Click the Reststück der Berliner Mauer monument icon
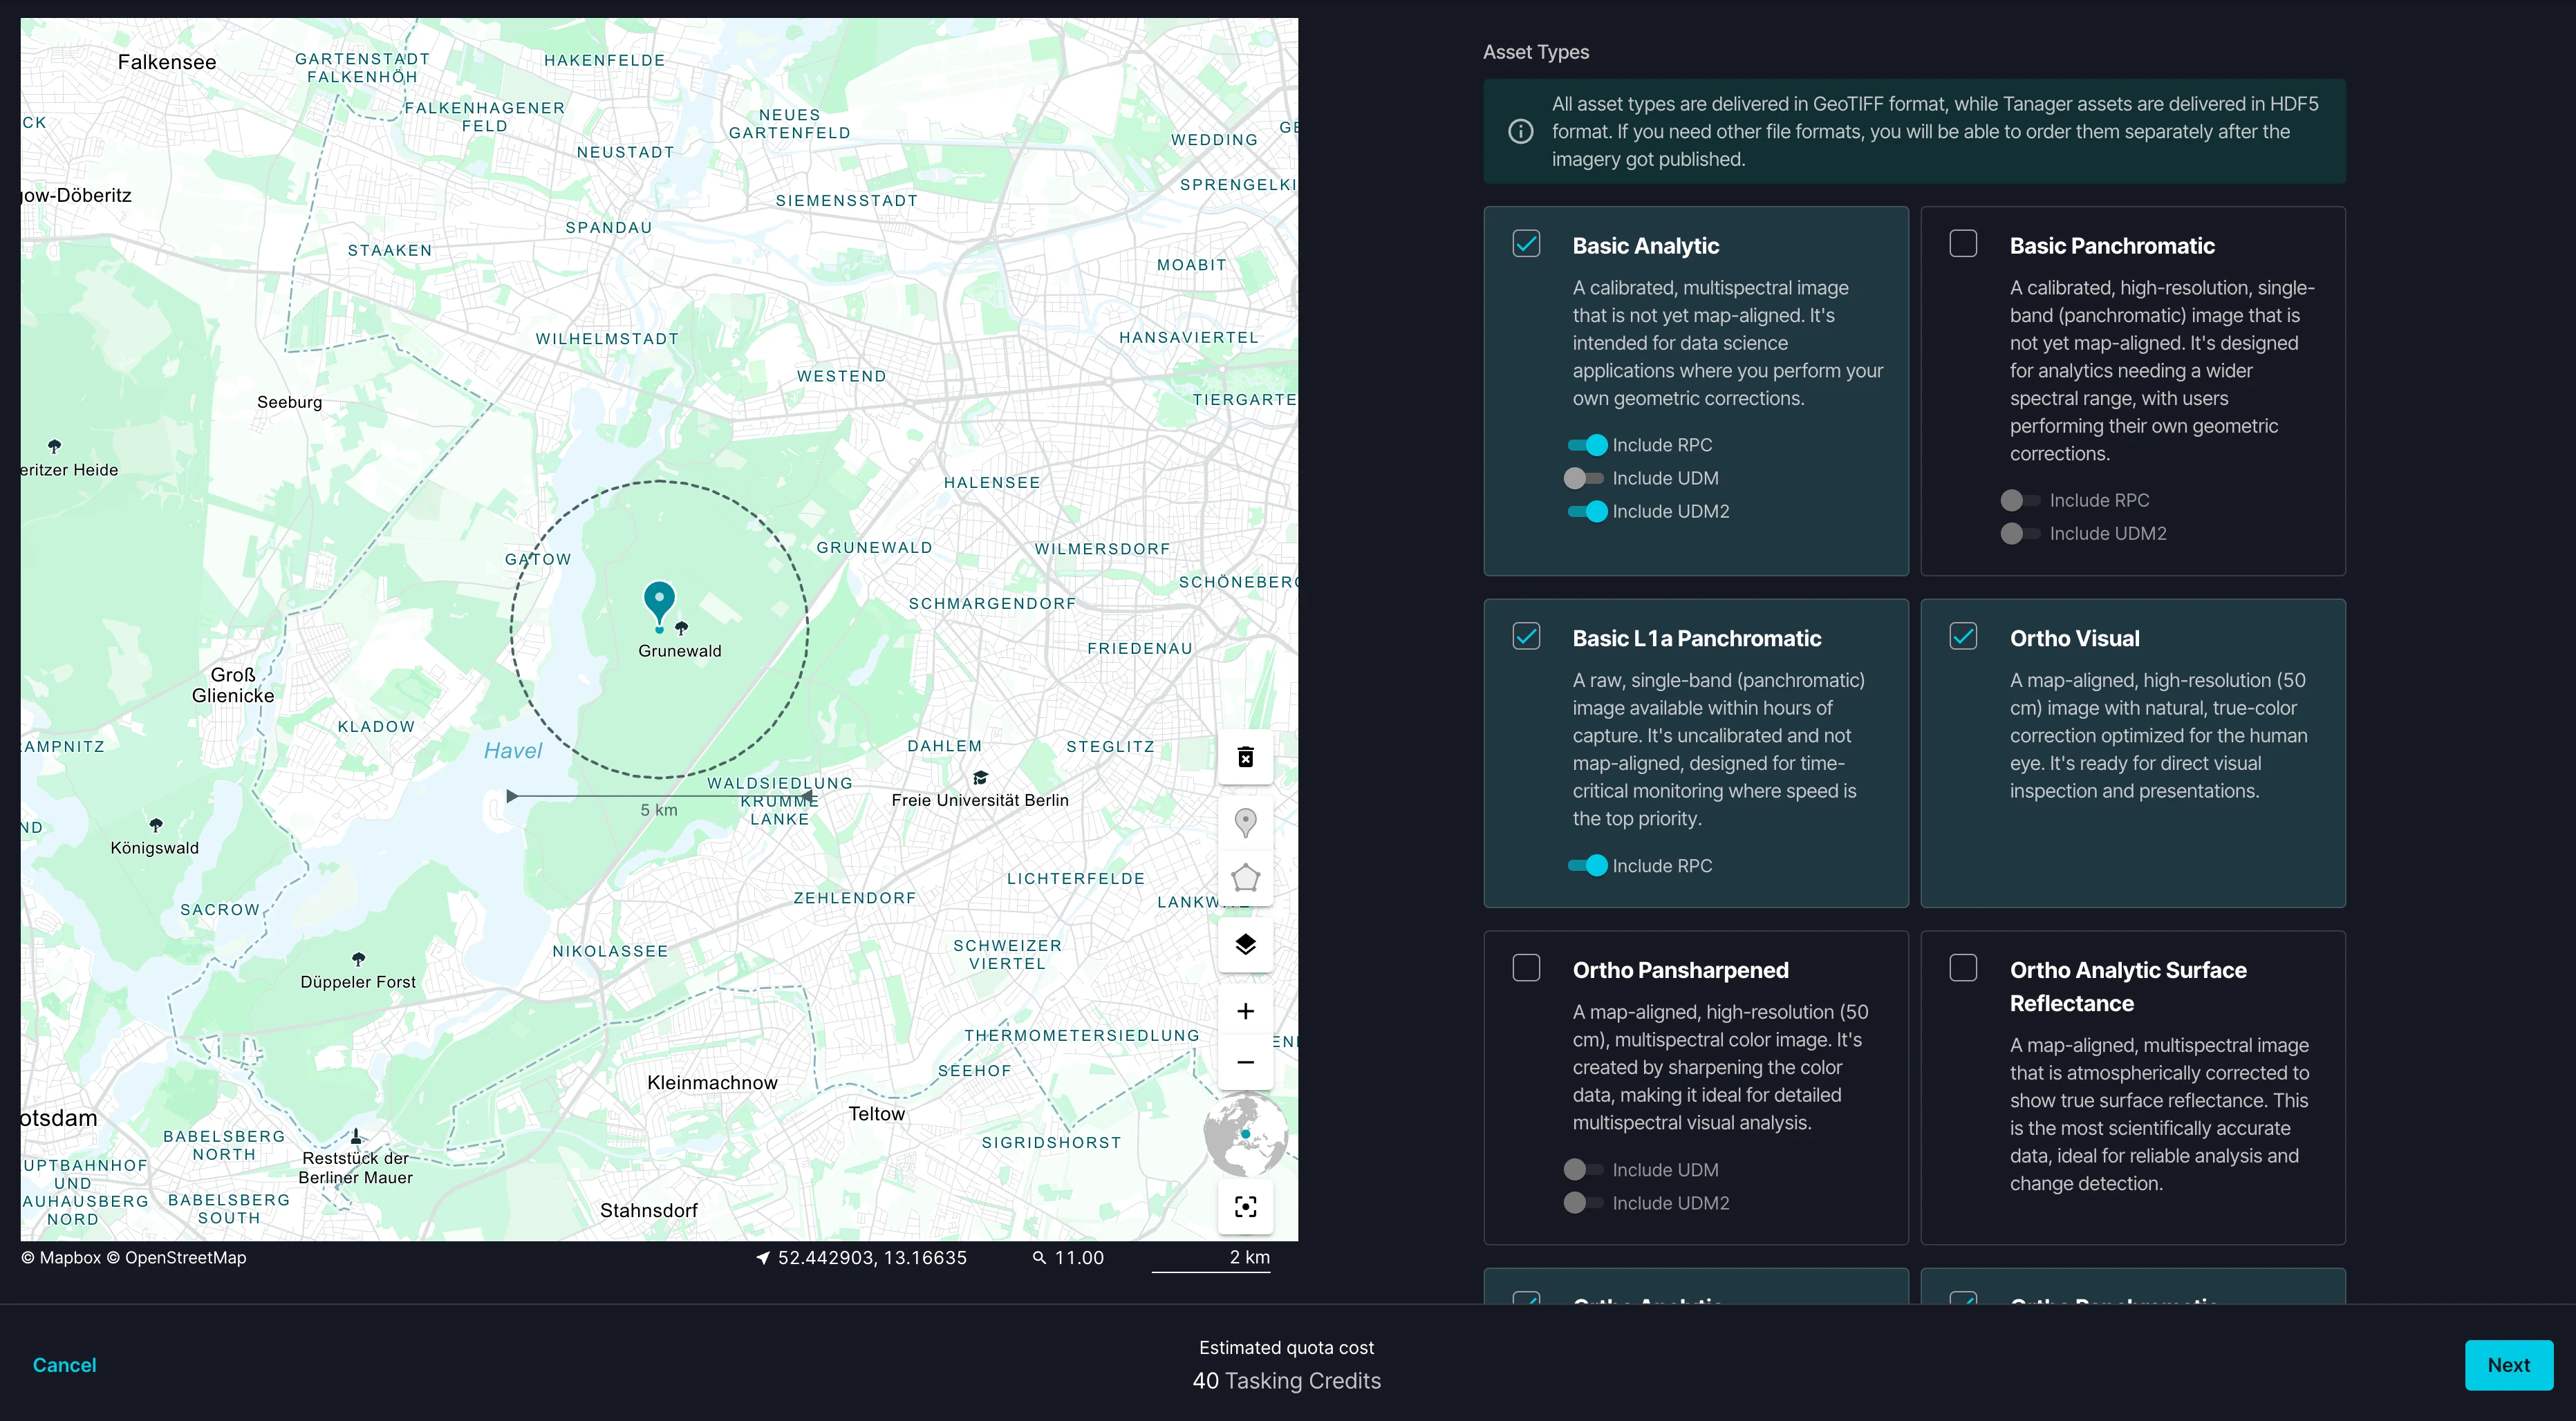2576x1421 pixels. click(x=356, y=1136)
